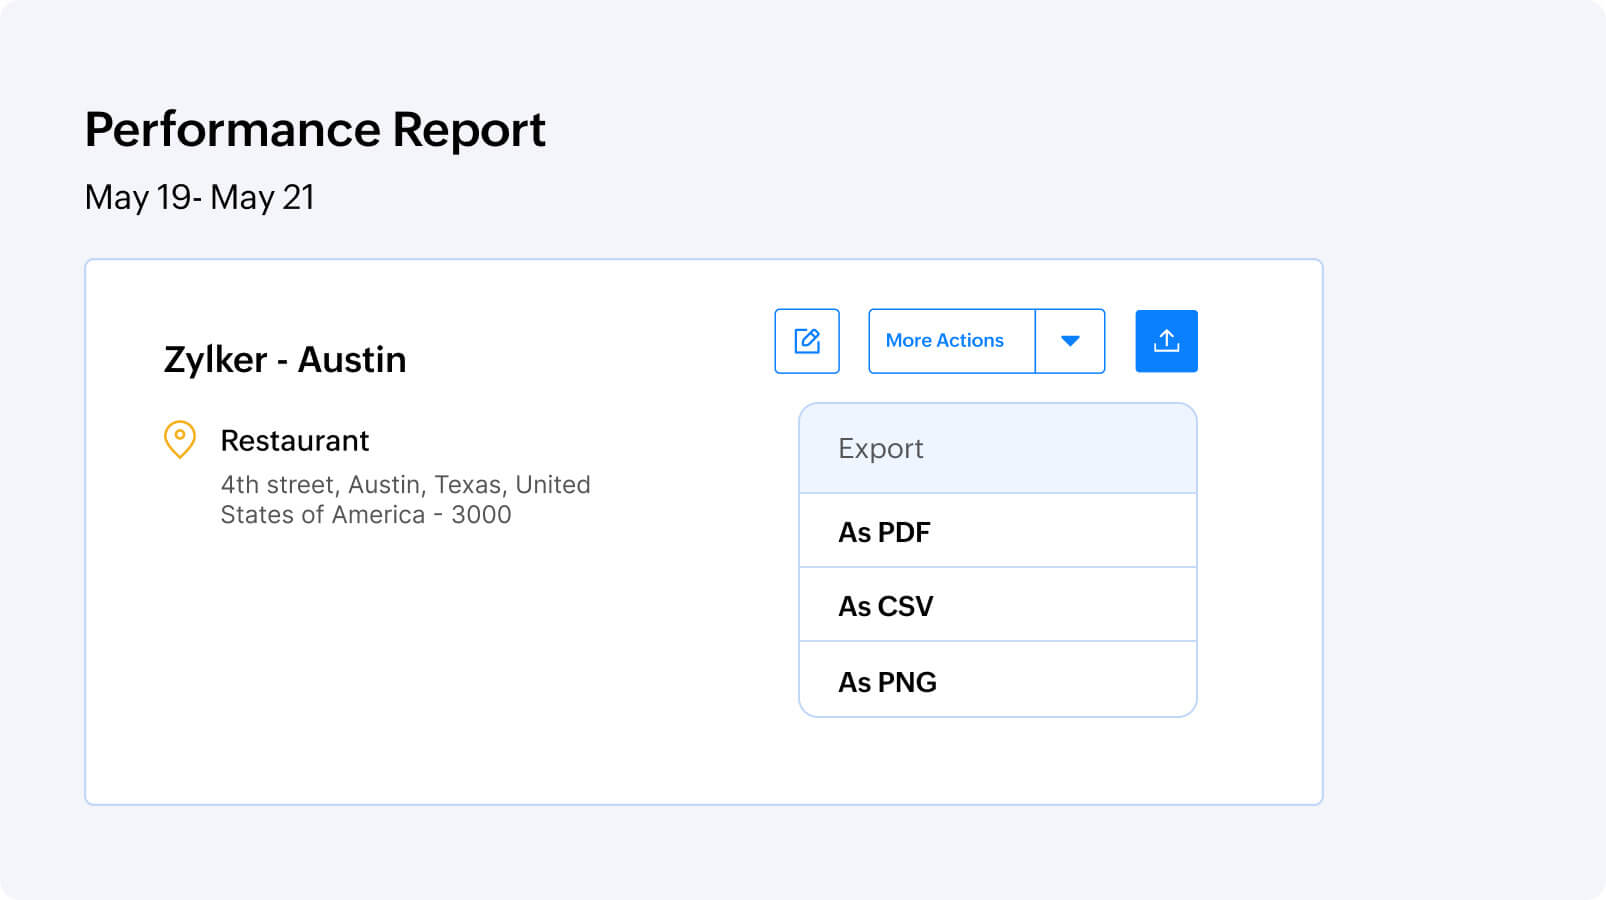Click the yellow location pin icon
Viewport: 1606px width, 900px height.
(180, 439)
